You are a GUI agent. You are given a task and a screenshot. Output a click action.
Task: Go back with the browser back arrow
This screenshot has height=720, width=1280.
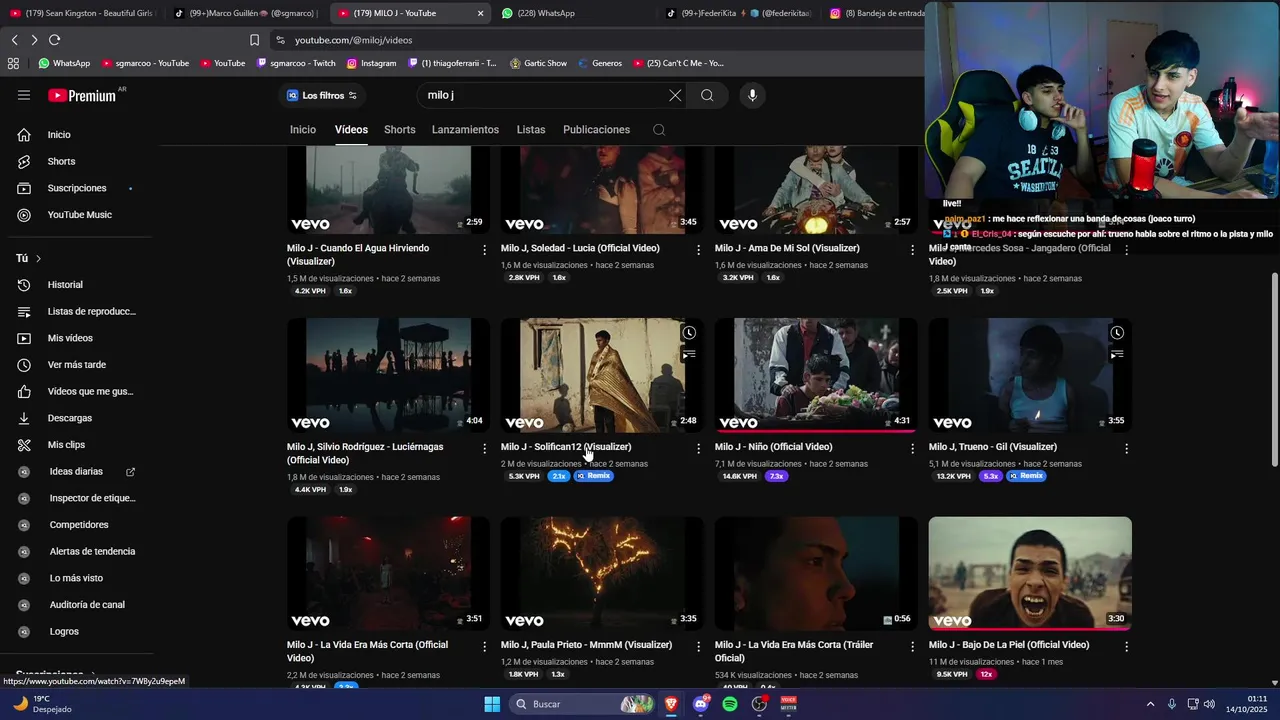click(14, 40)
